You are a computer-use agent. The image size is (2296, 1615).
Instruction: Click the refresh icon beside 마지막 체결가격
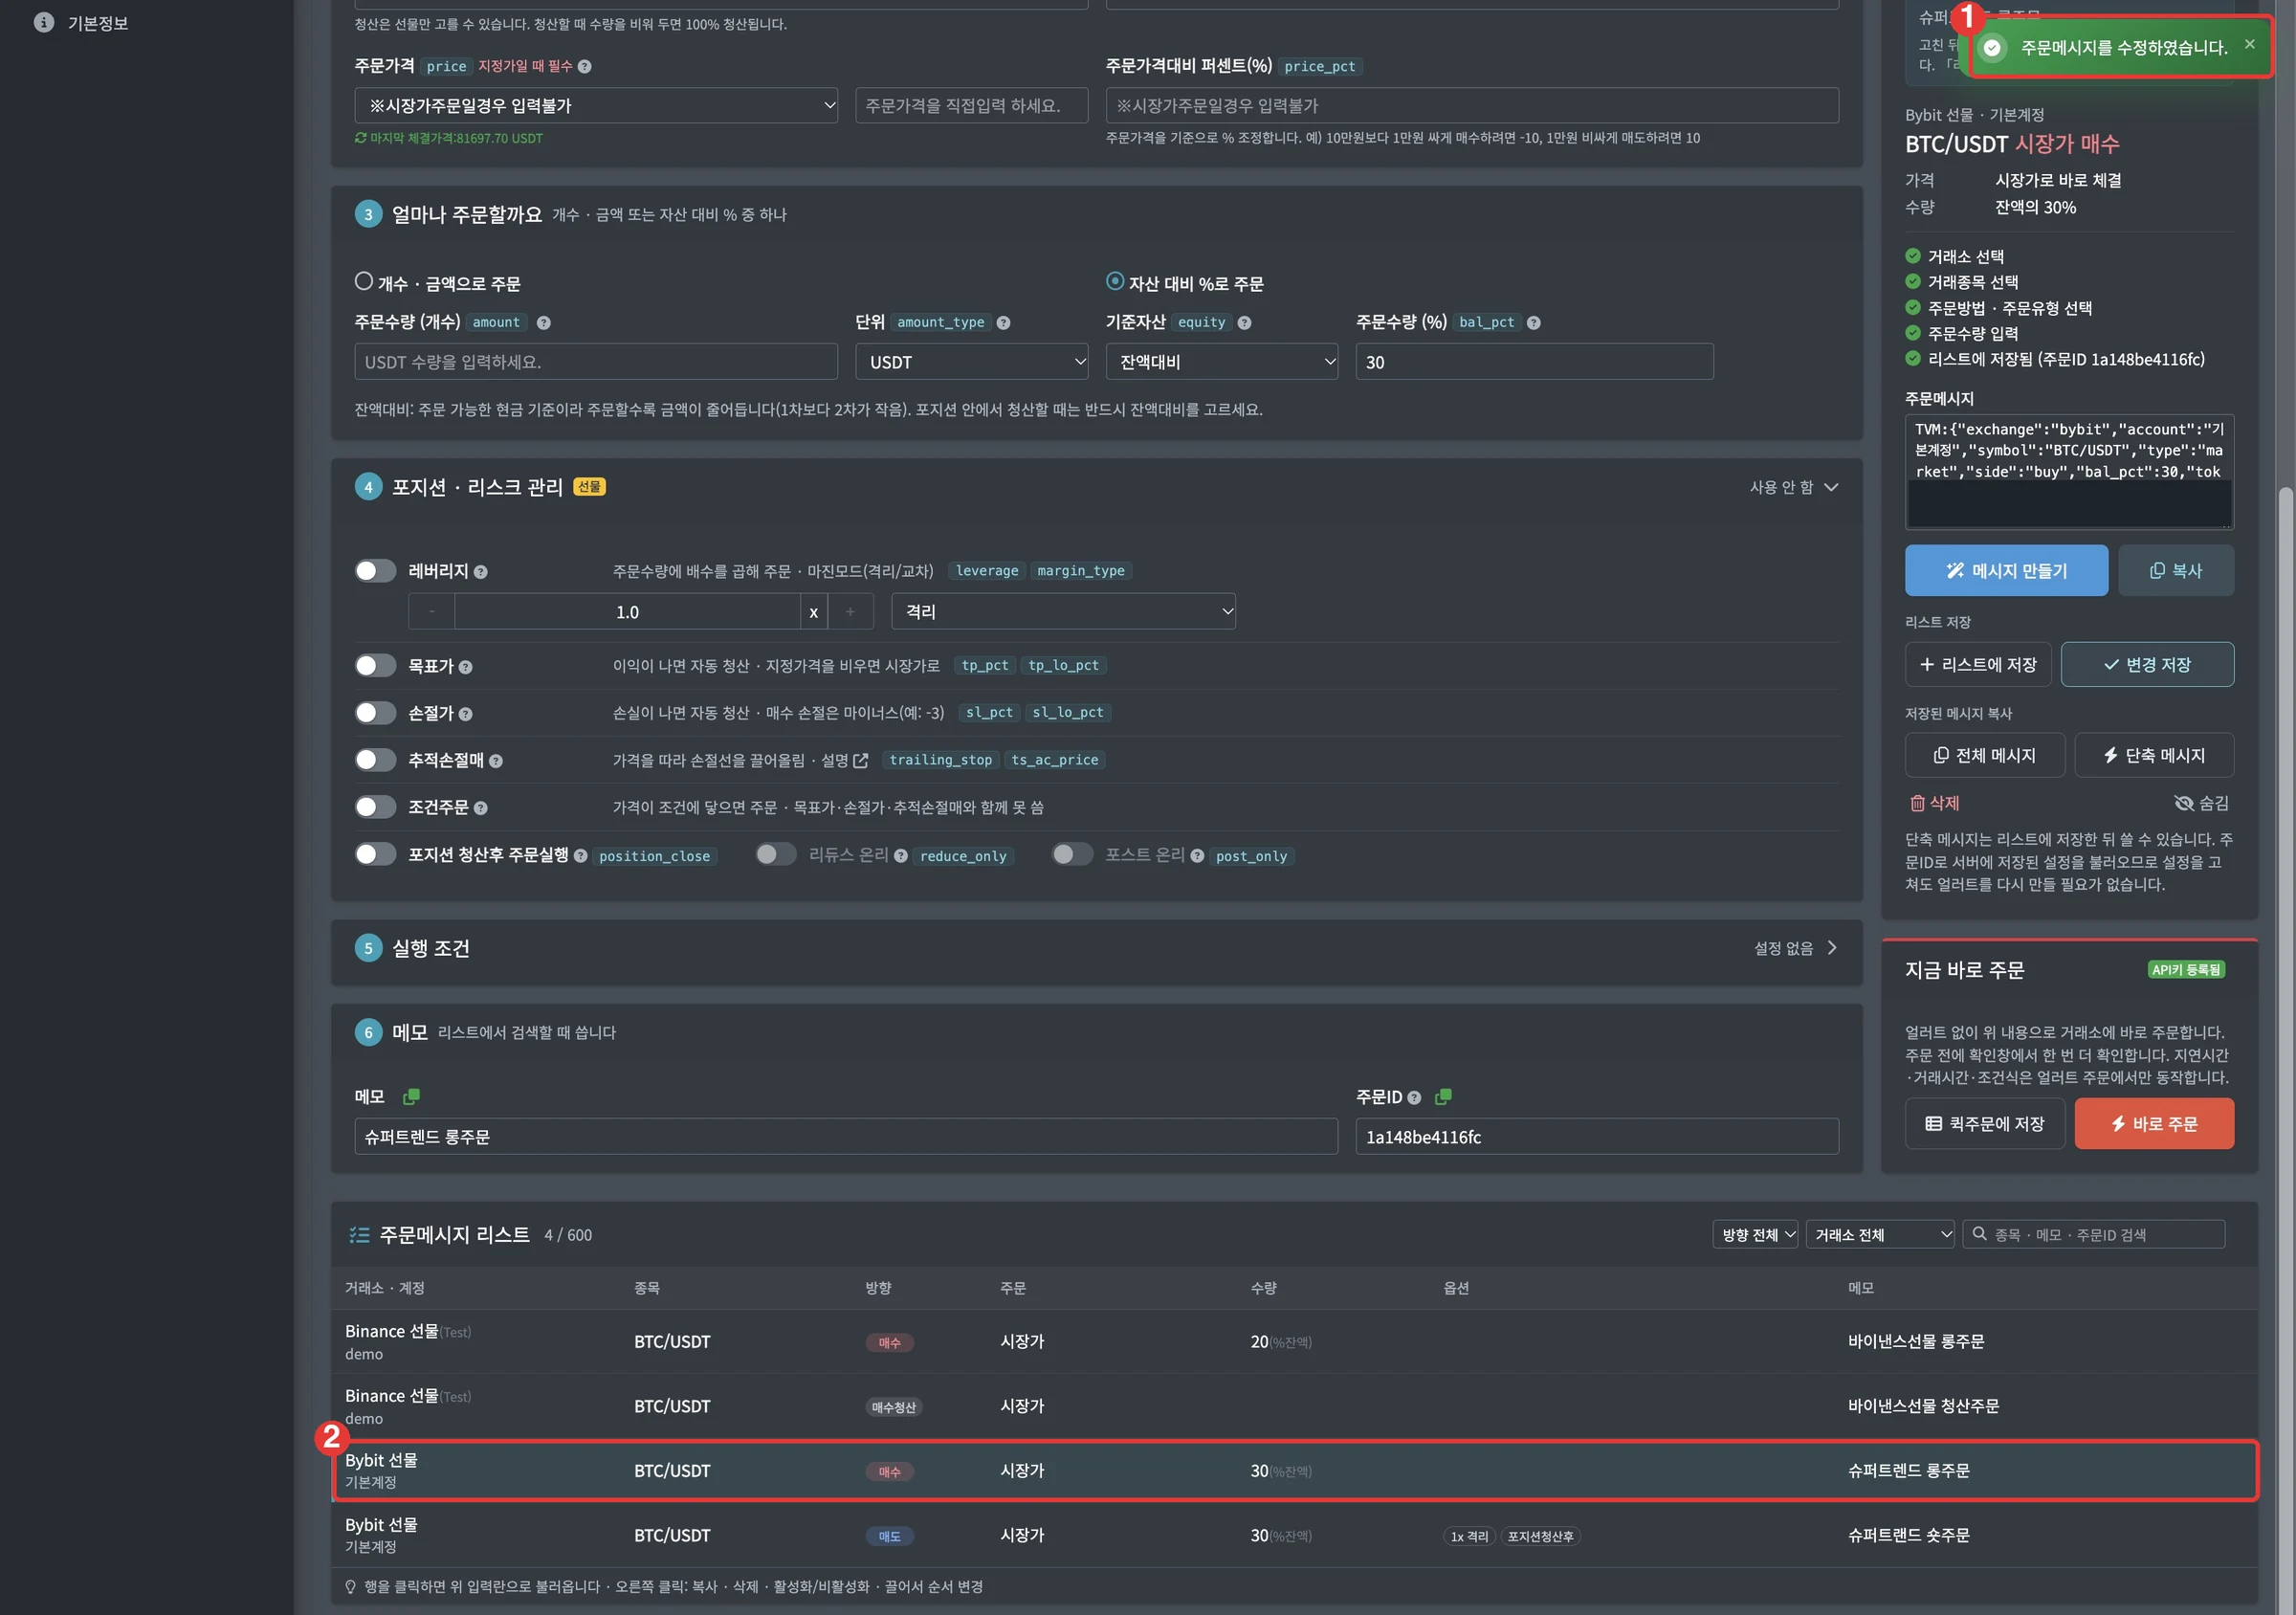(x=361, y=138)
